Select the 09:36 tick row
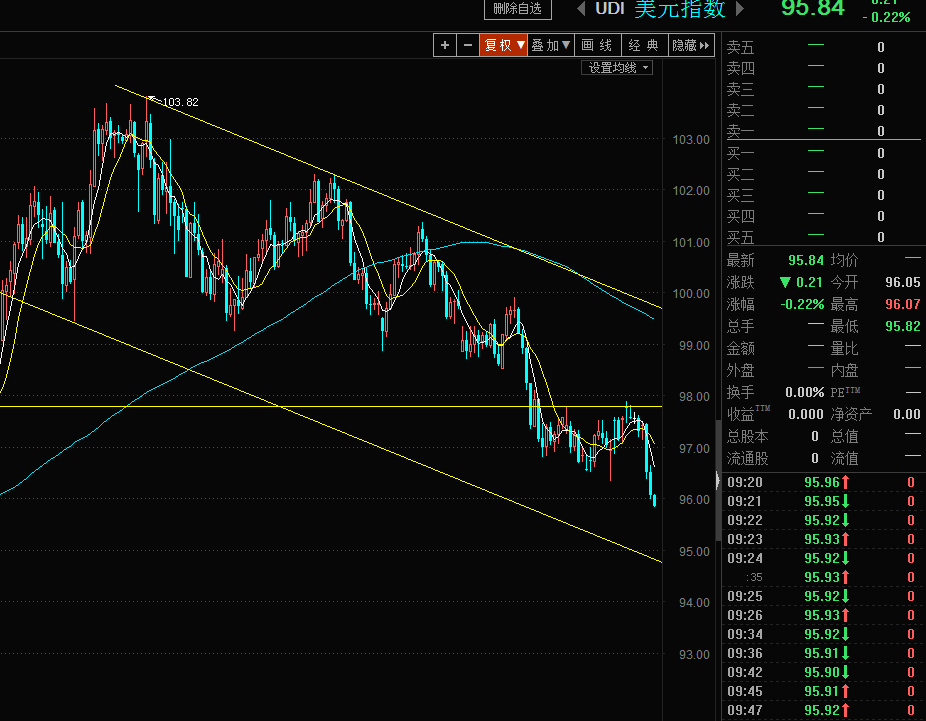926x721 pixels. pos(821,653)
